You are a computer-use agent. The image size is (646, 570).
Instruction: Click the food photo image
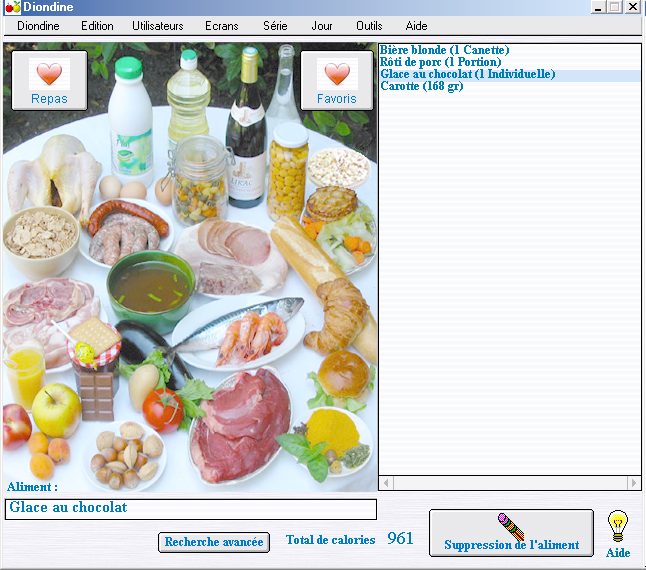[190, 267]
